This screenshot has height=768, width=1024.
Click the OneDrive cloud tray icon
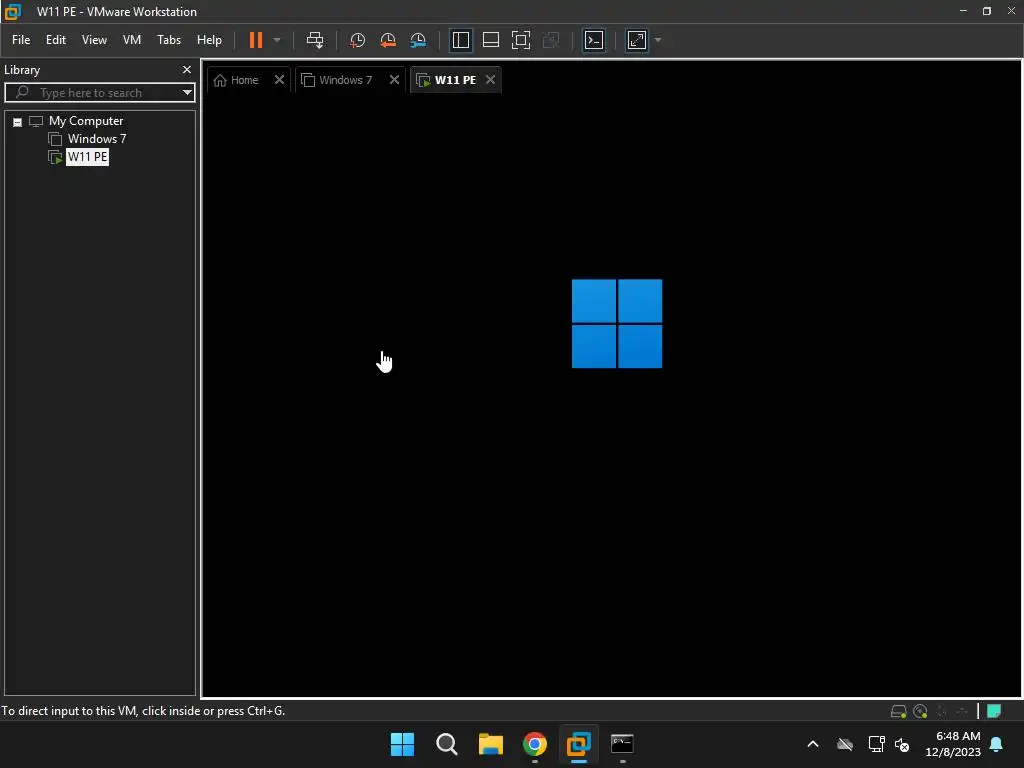(x=845, y=744)
